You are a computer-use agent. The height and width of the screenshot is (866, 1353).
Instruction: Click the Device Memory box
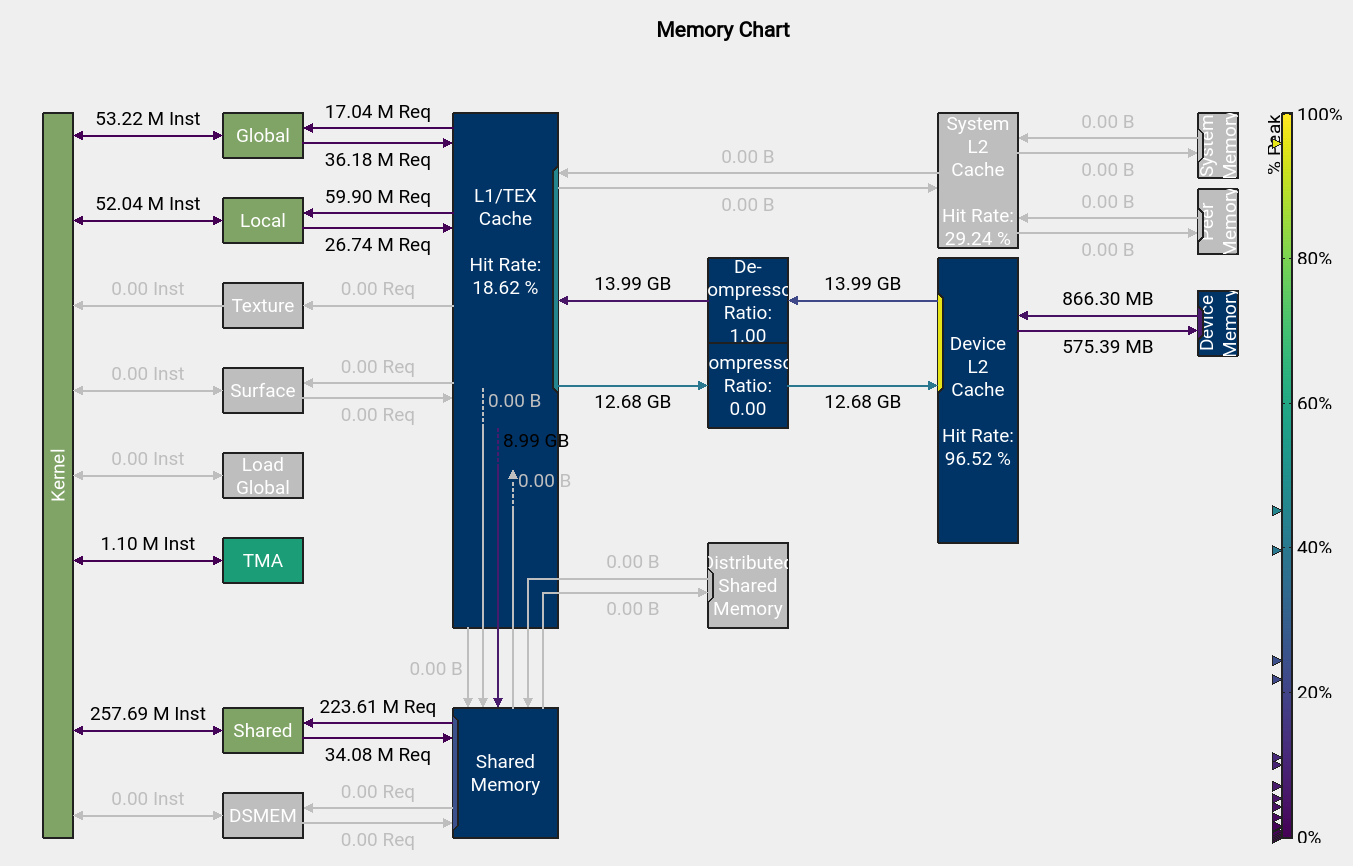point(1218,323)
